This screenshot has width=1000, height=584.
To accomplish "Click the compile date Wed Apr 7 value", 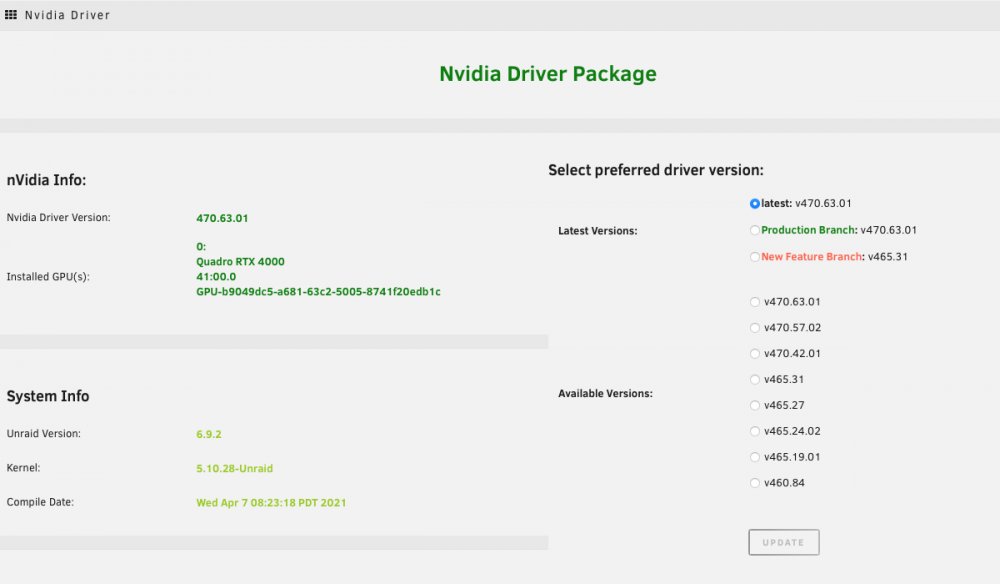I will [271, 503].
